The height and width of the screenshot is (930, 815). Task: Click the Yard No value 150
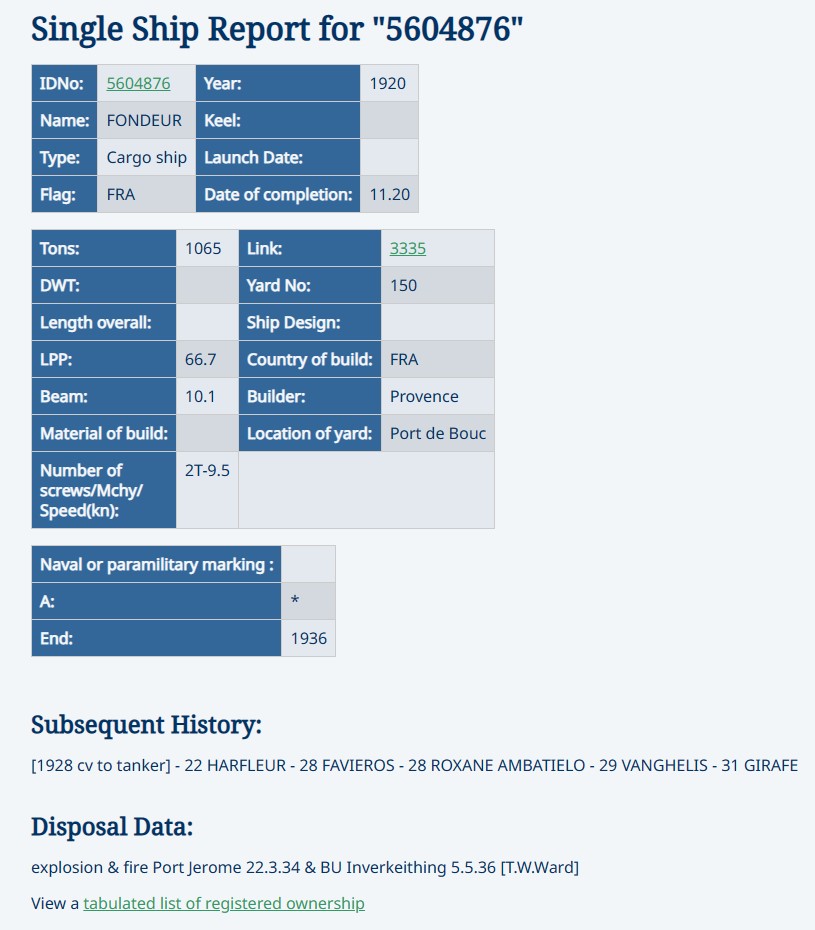click(x=403, y=286)
